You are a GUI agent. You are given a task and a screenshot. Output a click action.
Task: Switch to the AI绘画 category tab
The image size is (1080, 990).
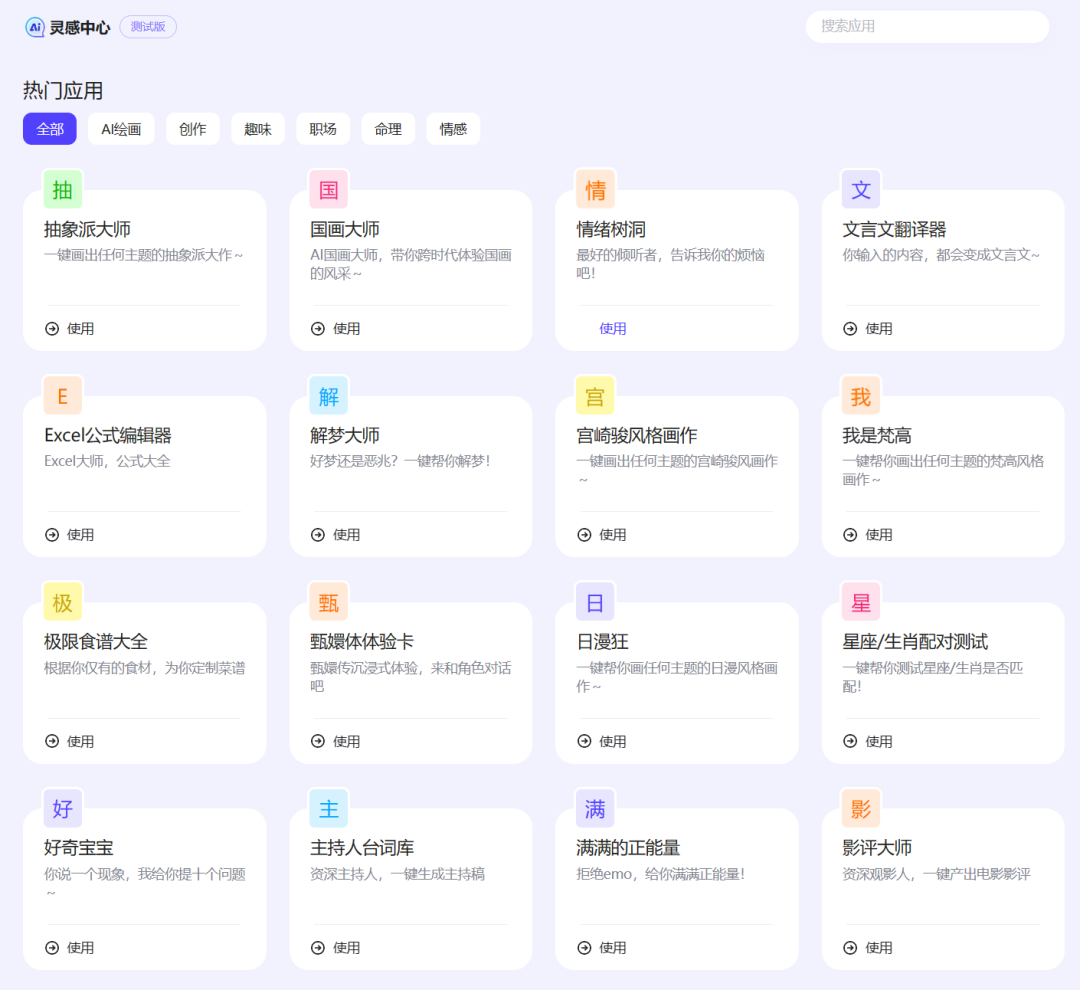121,129
